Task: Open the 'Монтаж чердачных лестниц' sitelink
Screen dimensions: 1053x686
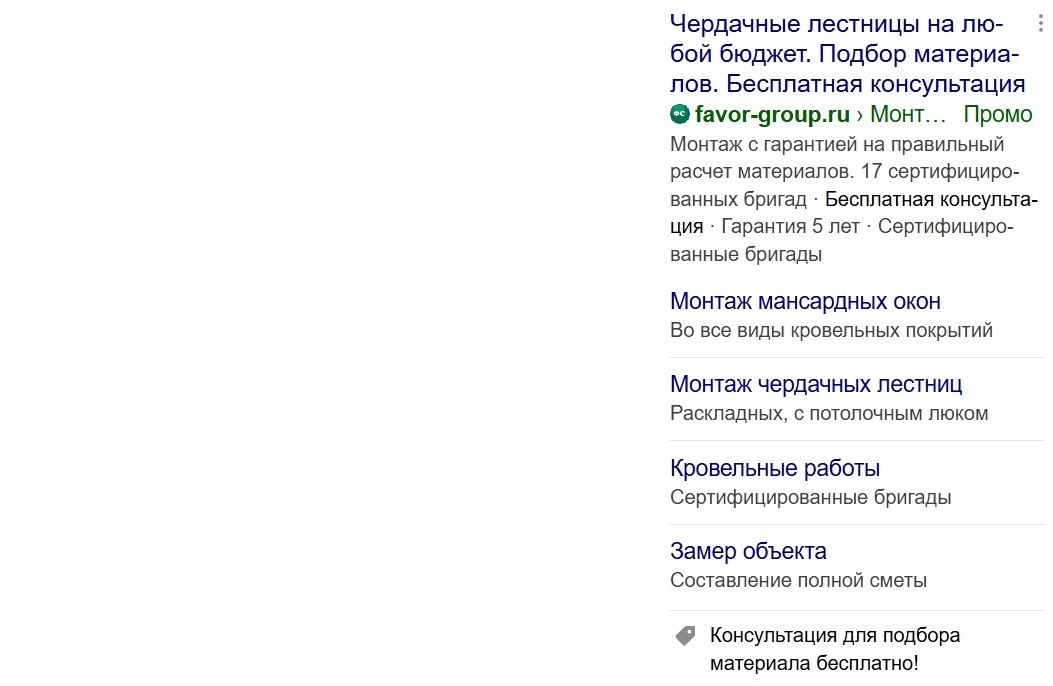Action: pyautogui.click(x=816, y=384)
